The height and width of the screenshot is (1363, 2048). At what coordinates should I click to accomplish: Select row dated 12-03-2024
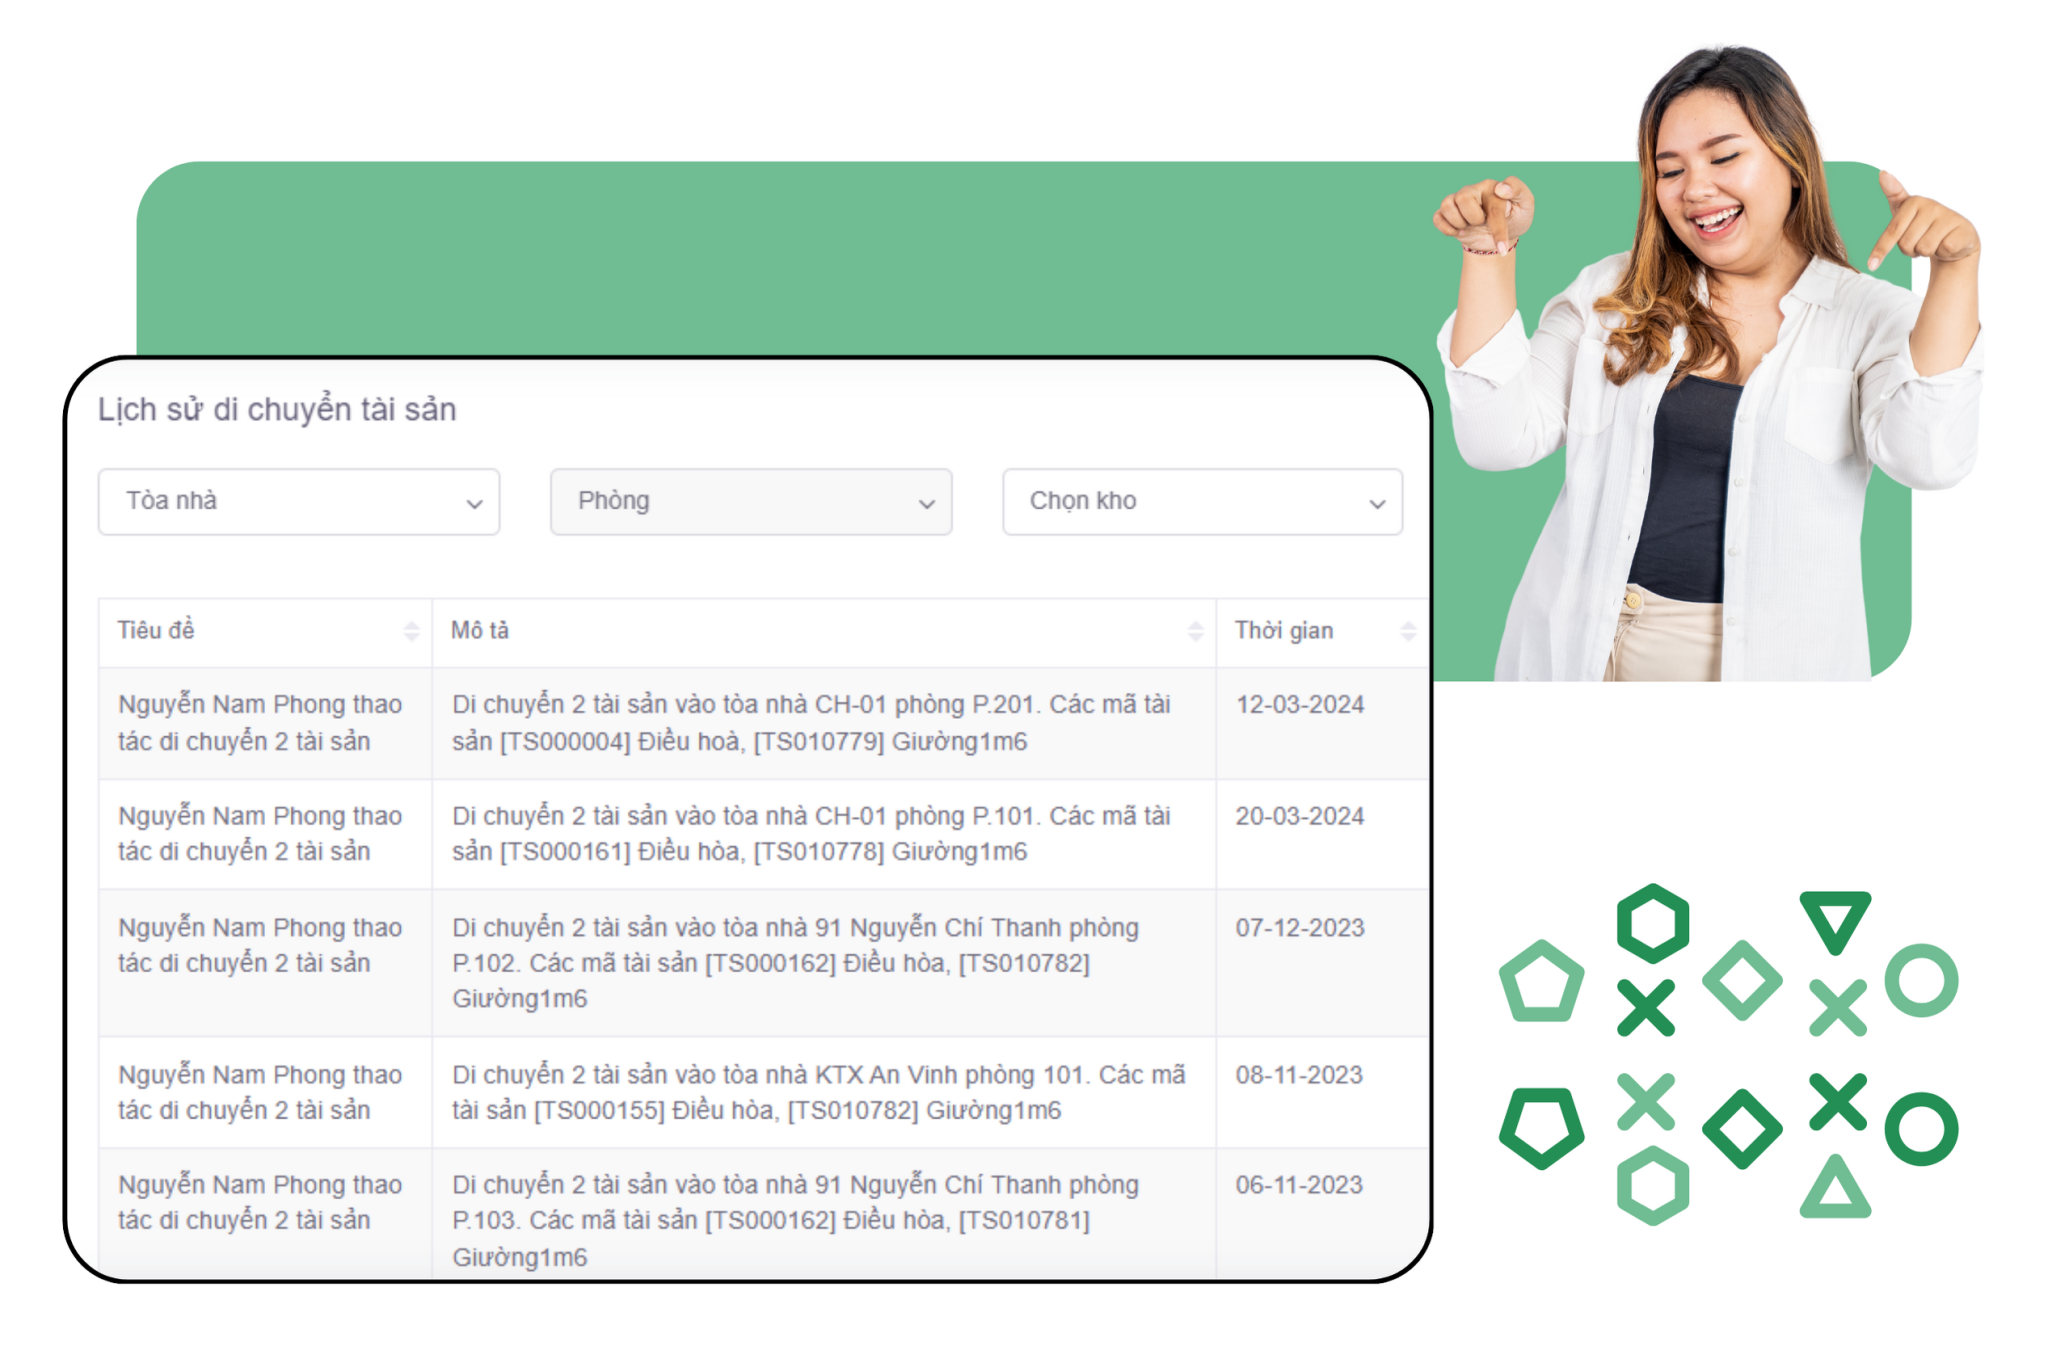tap(1299, 705)
